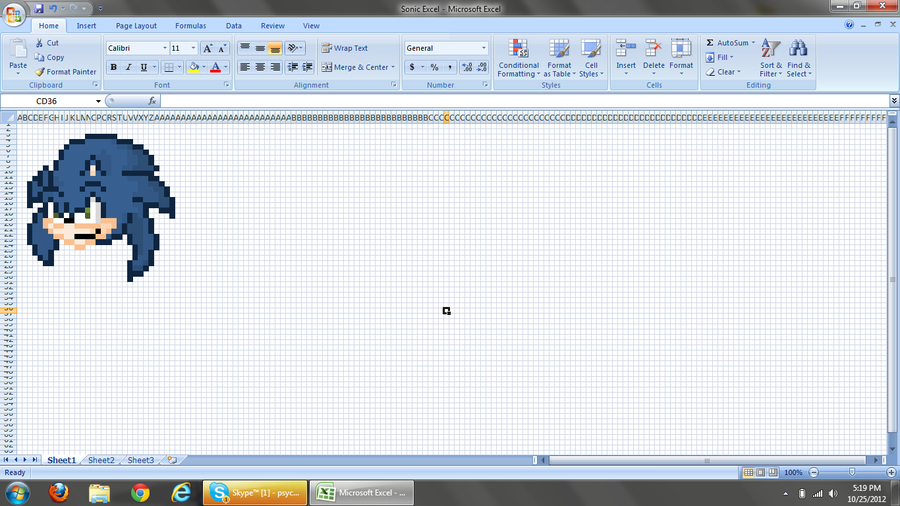Click Merge & Center

pos(355,67)
